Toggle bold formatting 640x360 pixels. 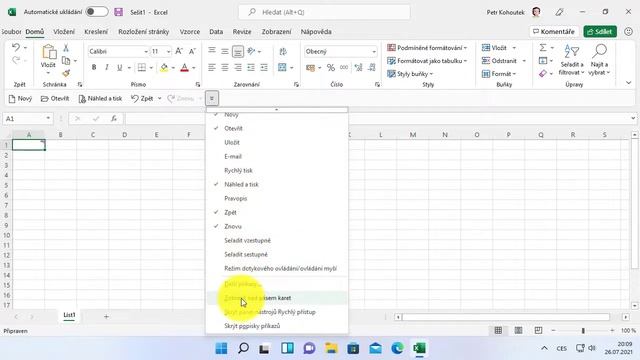(94, 67)
